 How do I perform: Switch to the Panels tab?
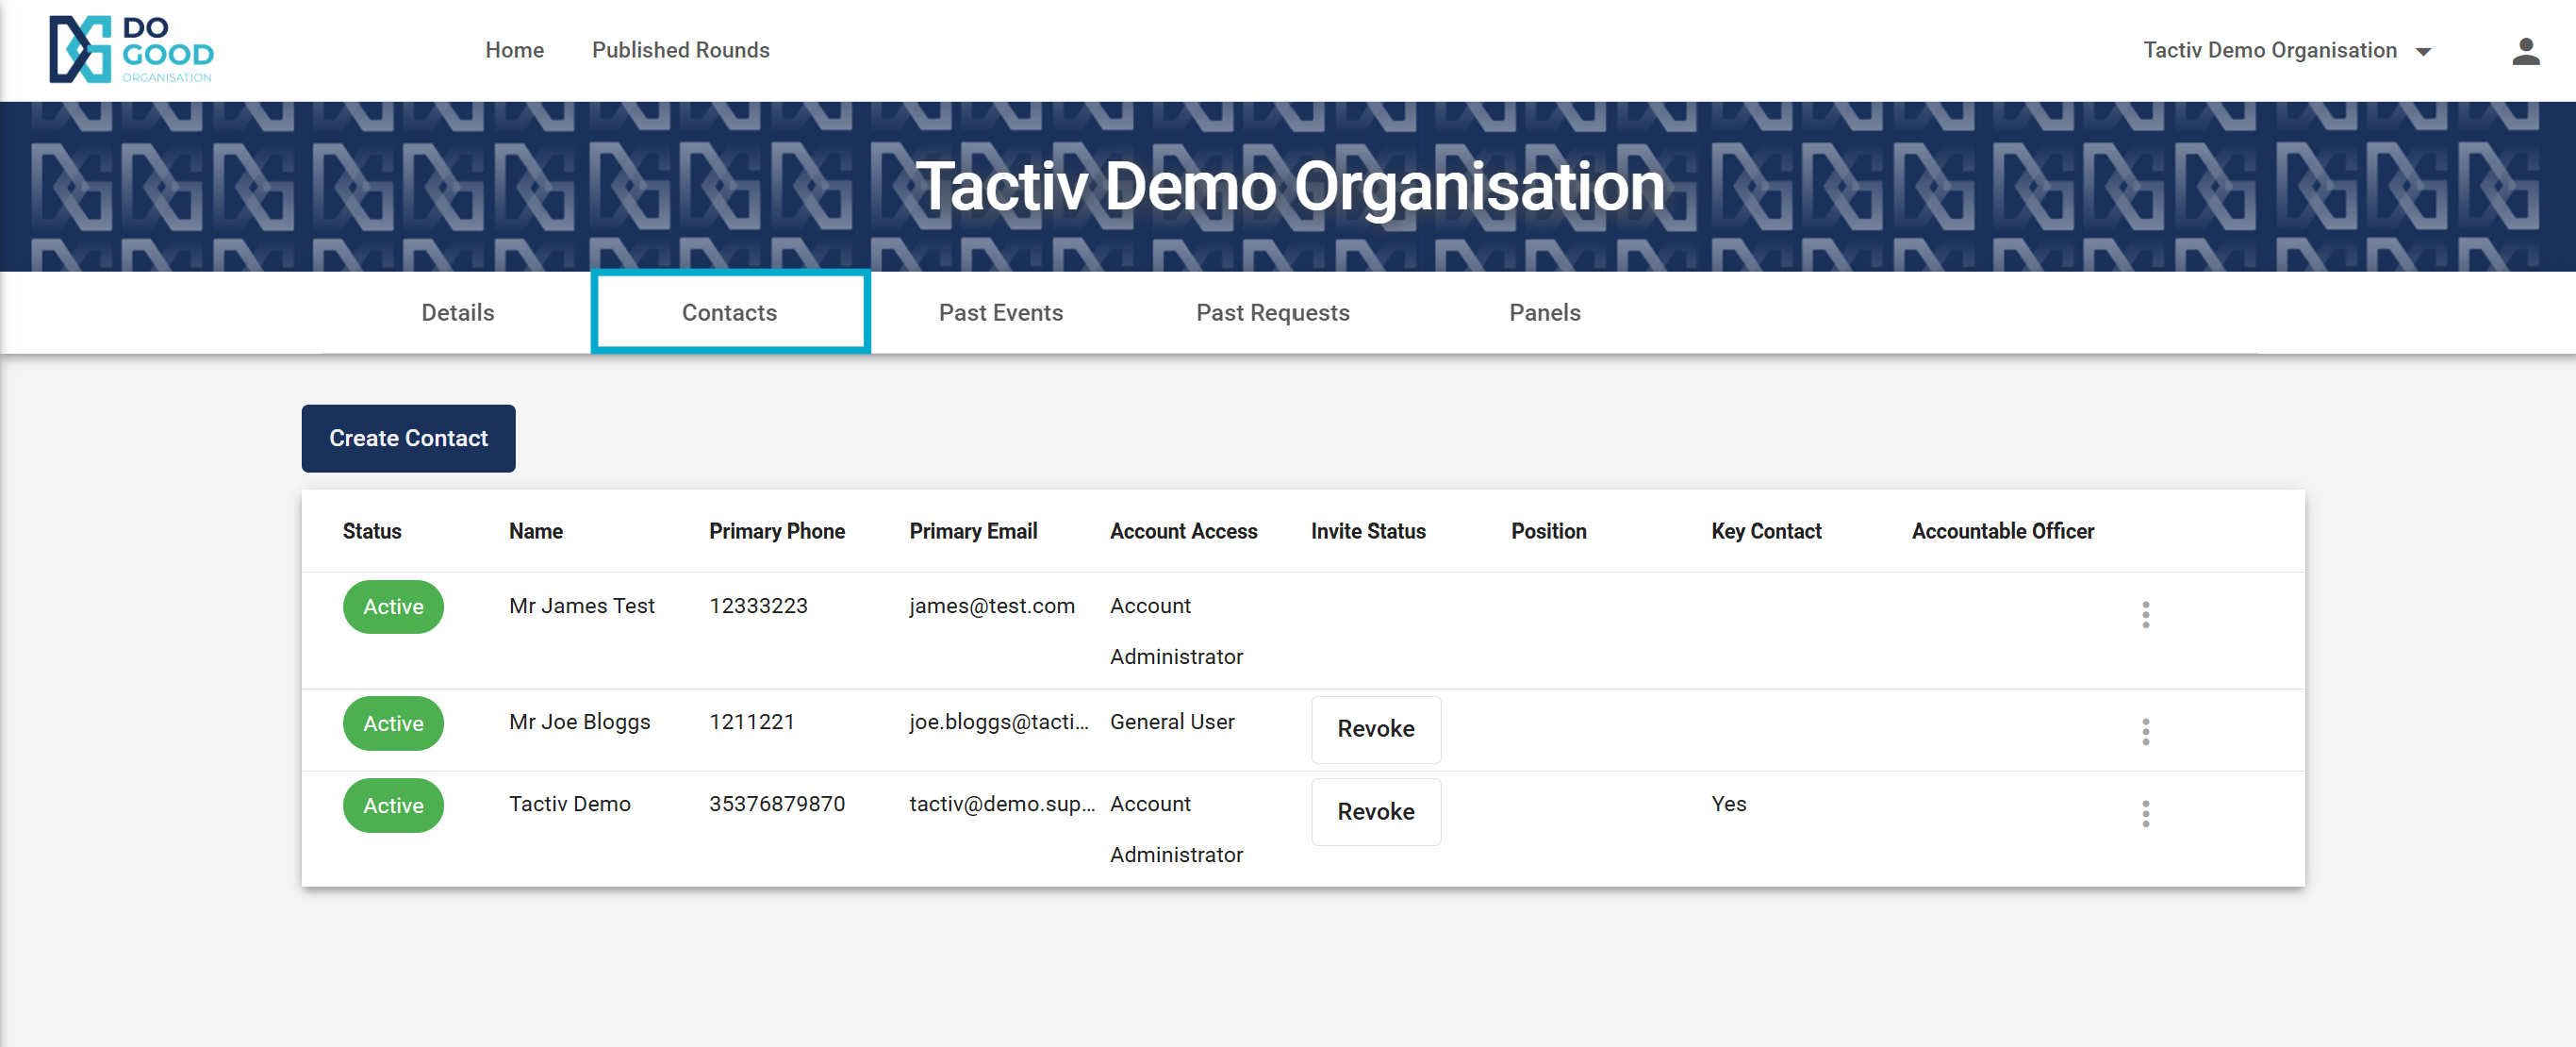point(1544,313)
